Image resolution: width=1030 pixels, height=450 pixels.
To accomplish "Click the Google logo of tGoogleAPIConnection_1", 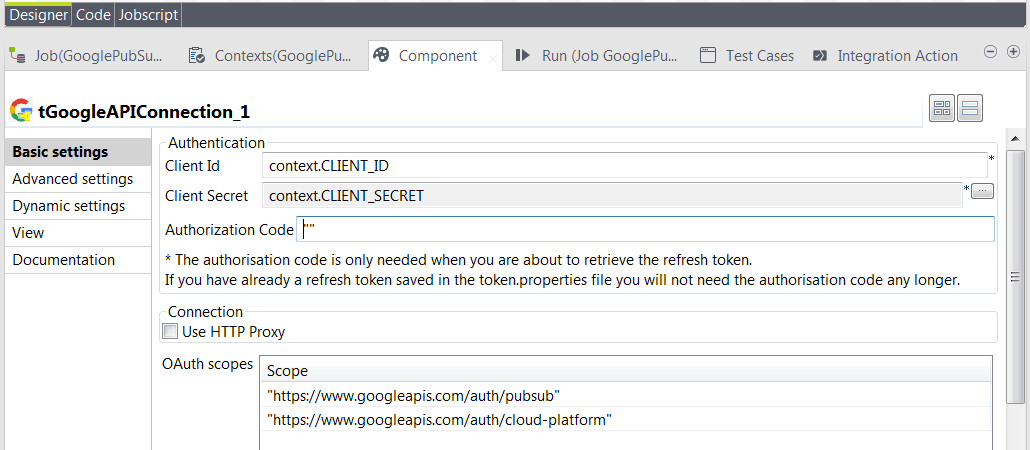I will (22, 110).
